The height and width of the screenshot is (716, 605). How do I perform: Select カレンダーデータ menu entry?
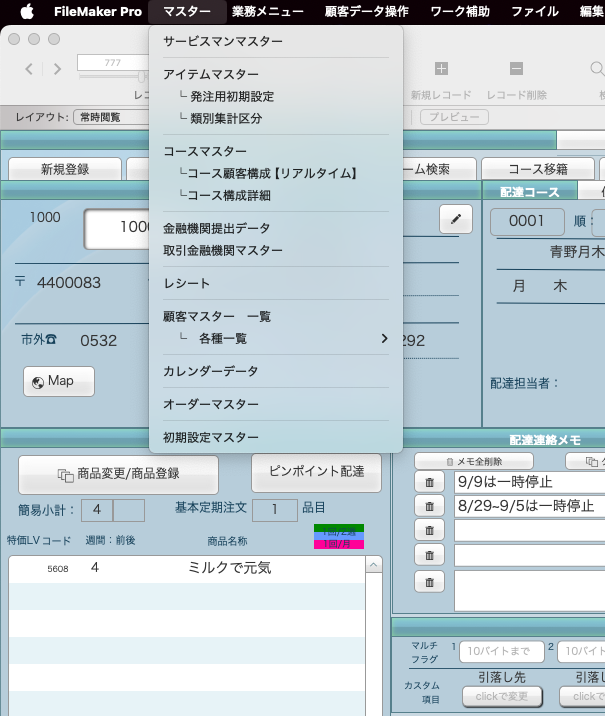(276, 371)
